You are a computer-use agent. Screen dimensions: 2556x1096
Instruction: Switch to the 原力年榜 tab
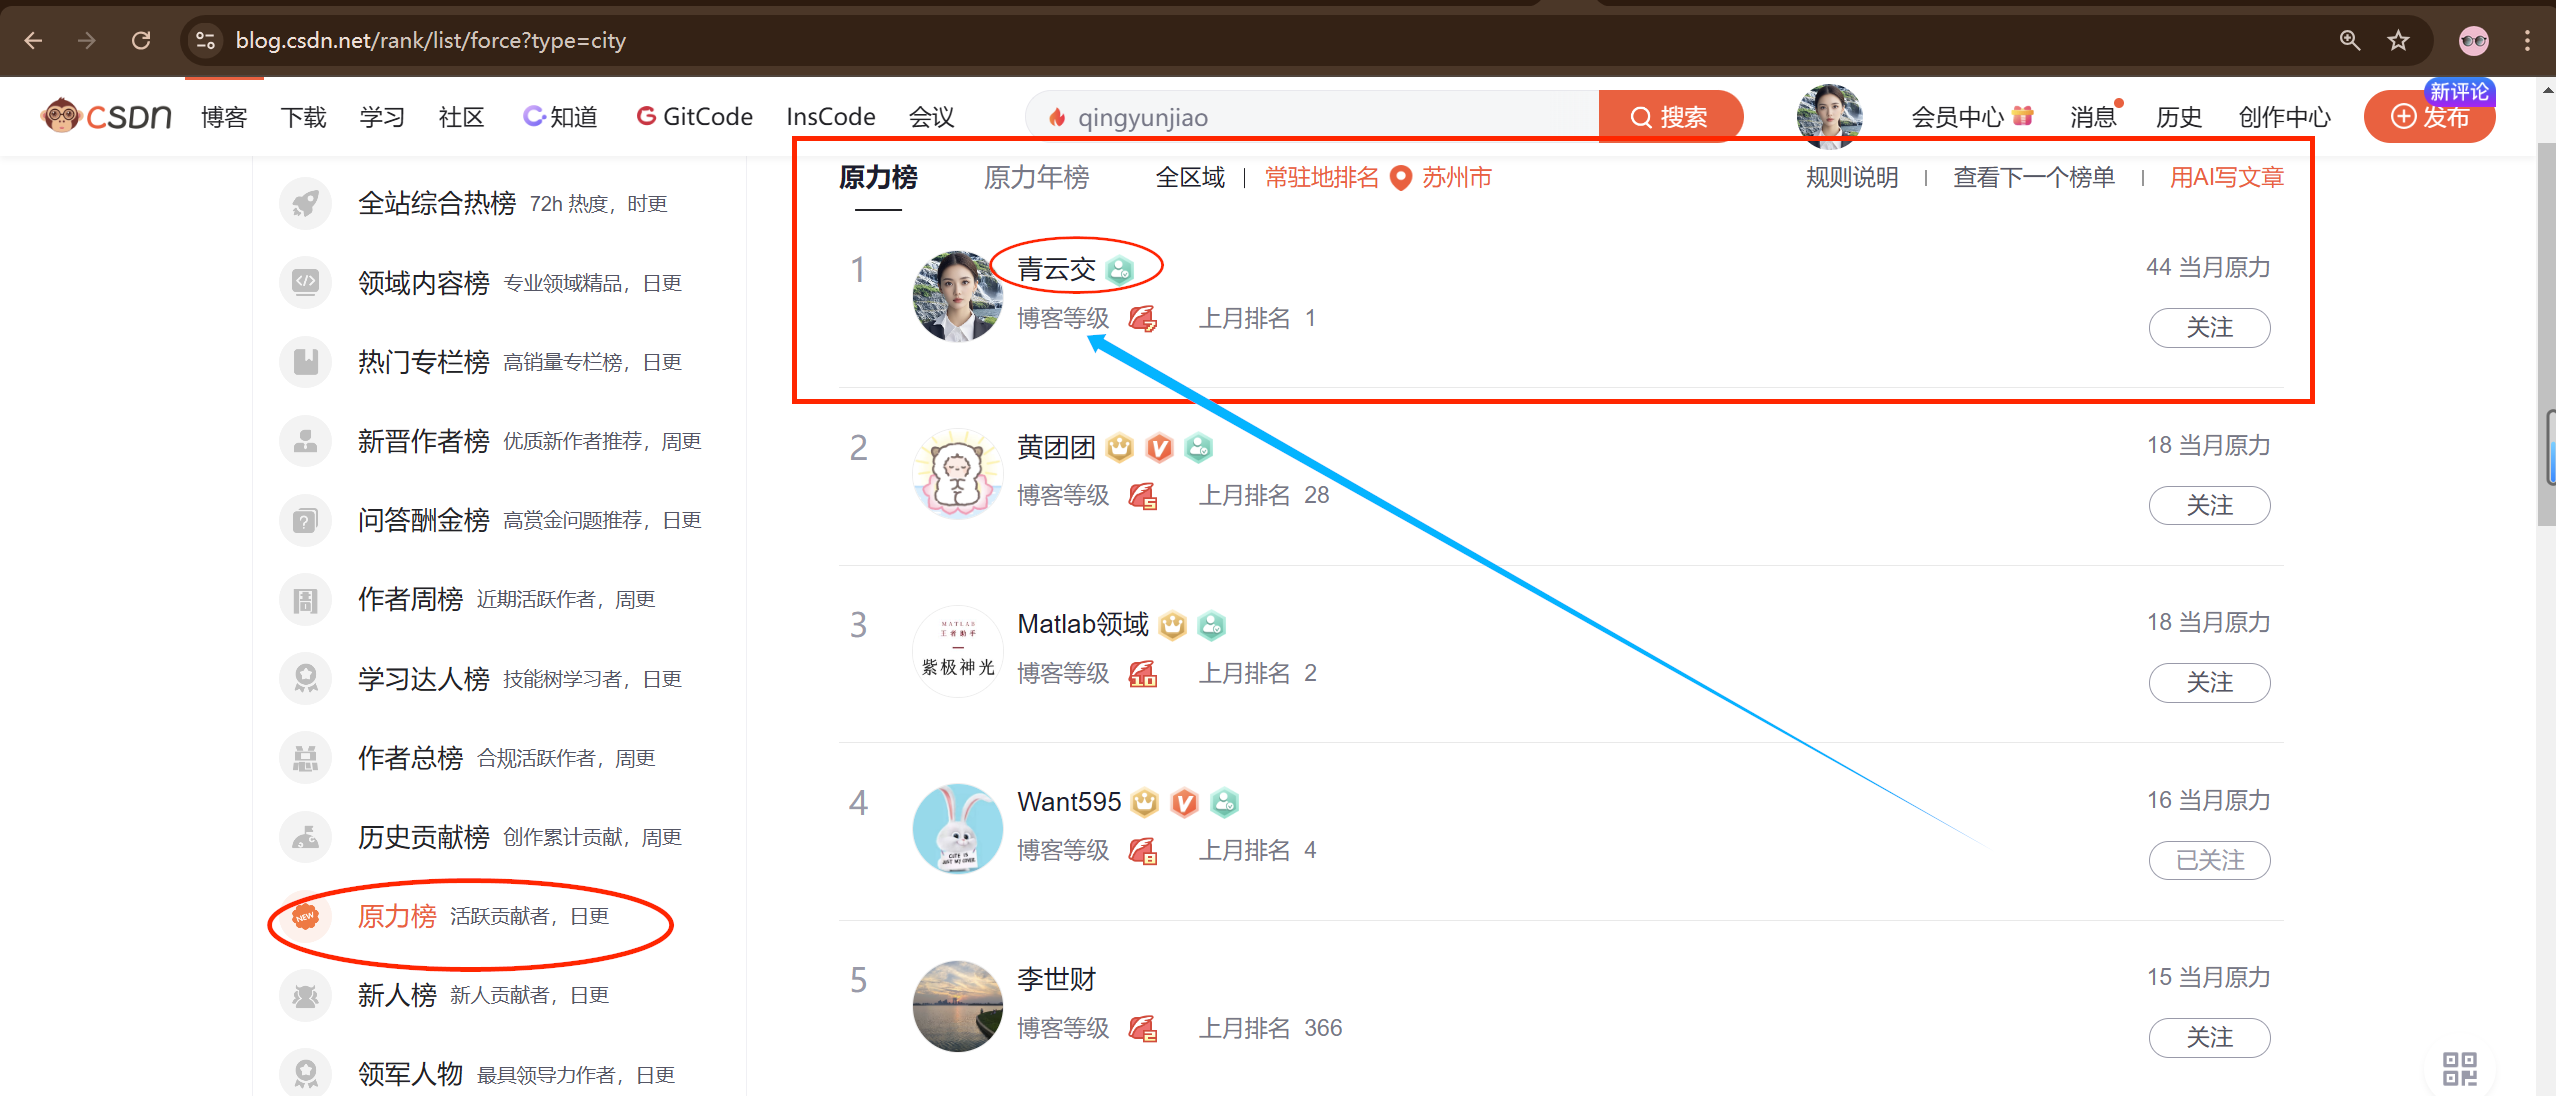coord(1036,178)
